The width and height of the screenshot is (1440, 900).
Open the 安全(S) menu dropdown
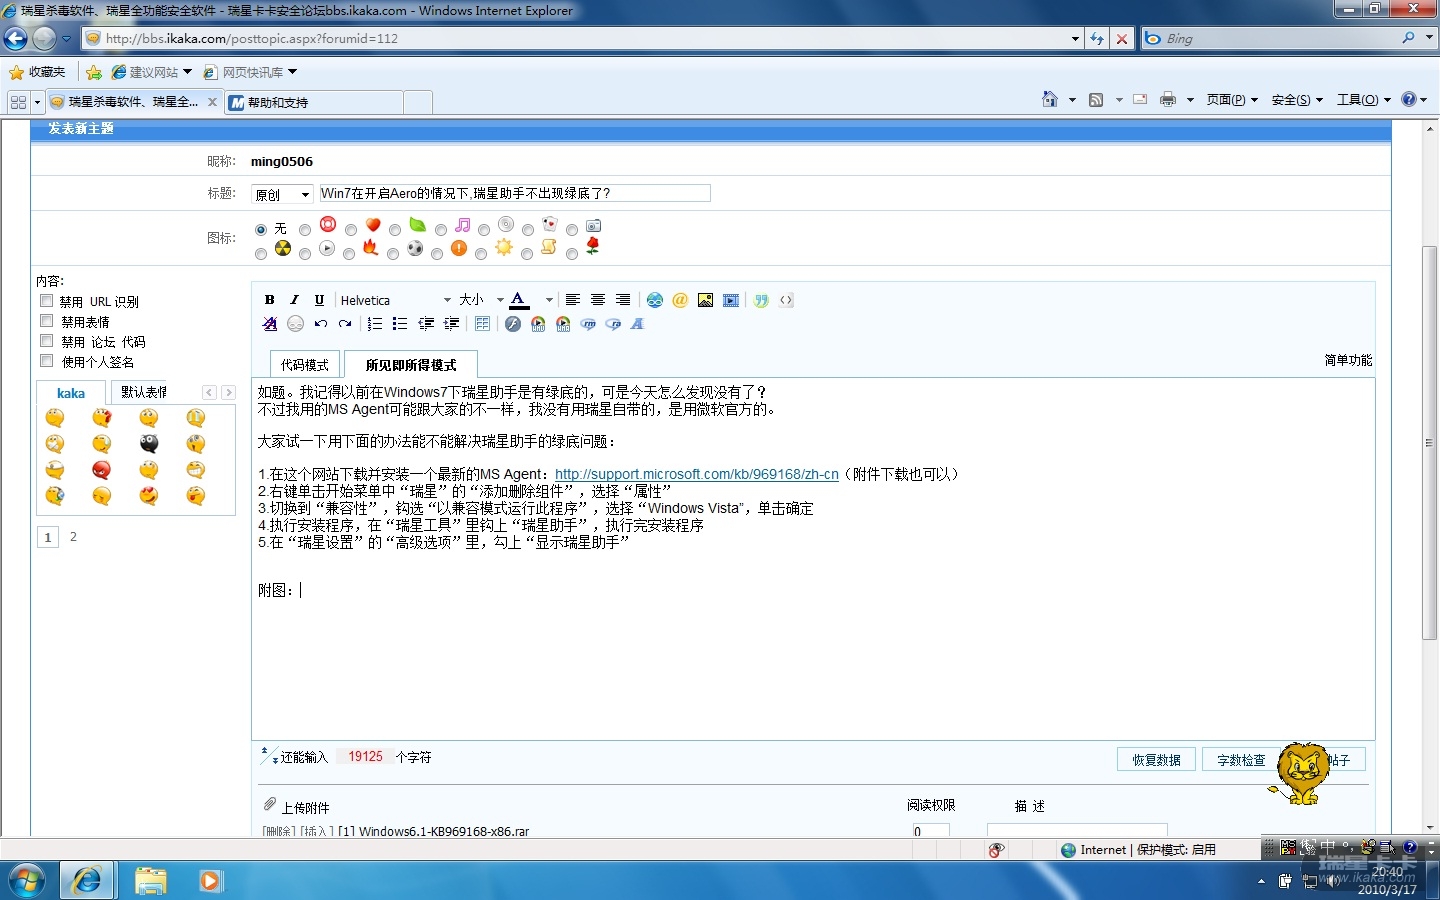coord(1297,100)
